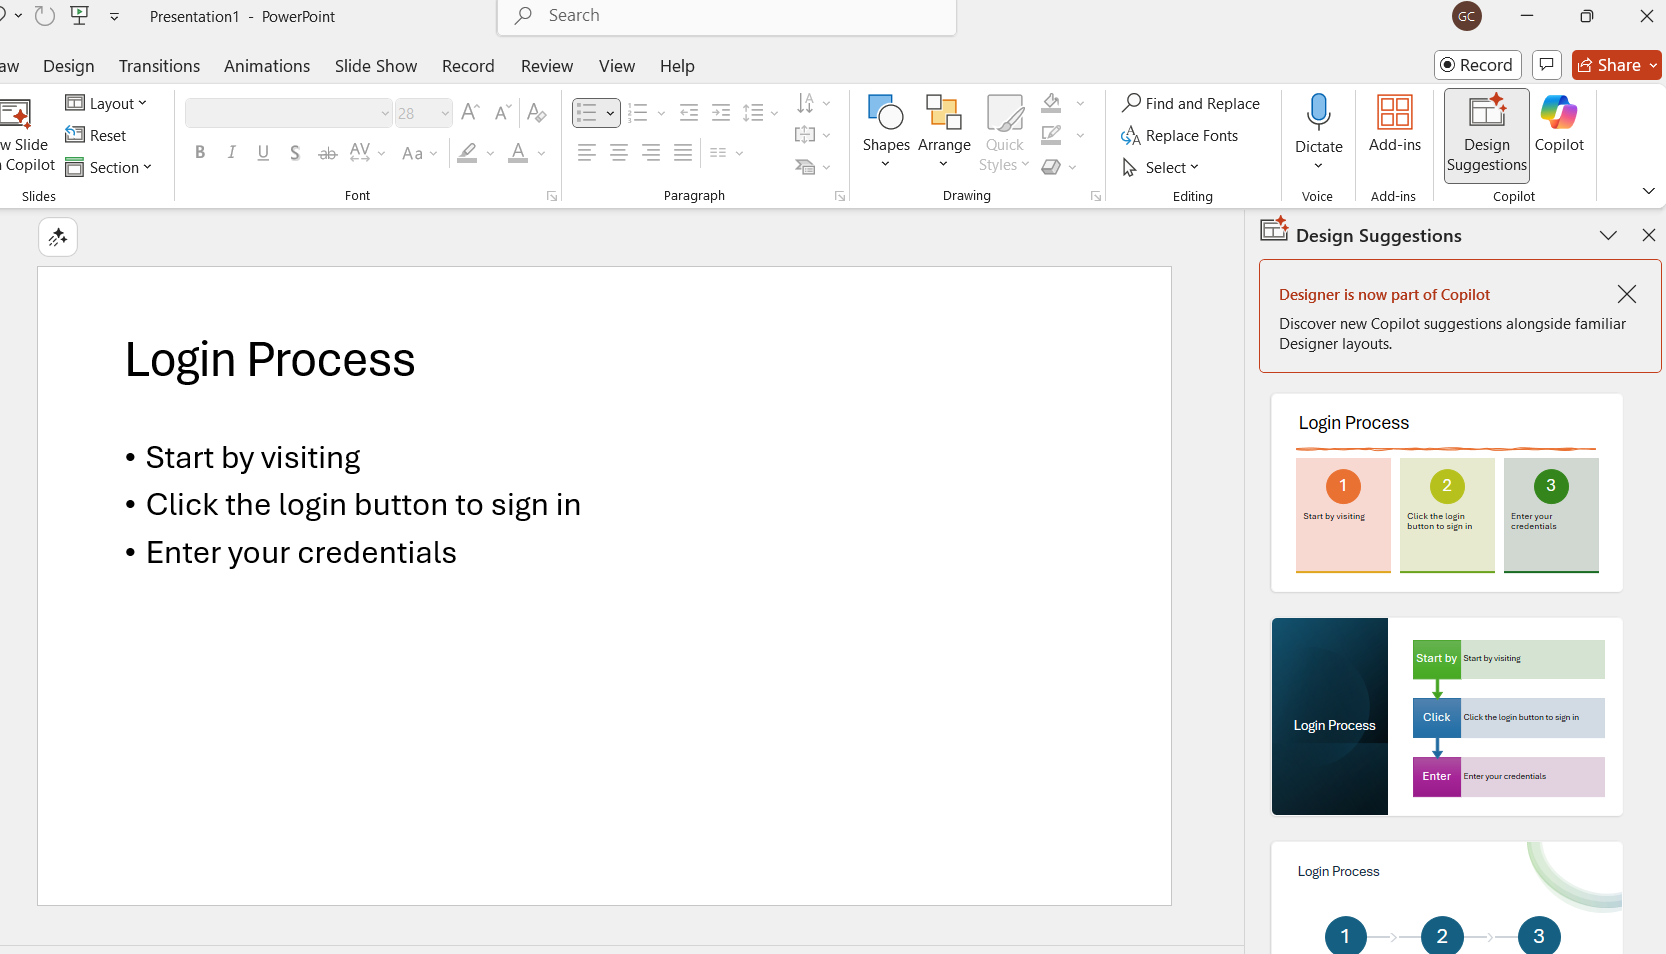Center-align the paragraph text
This screenshot has width=1666, height=954.
[x=619, y=153]
